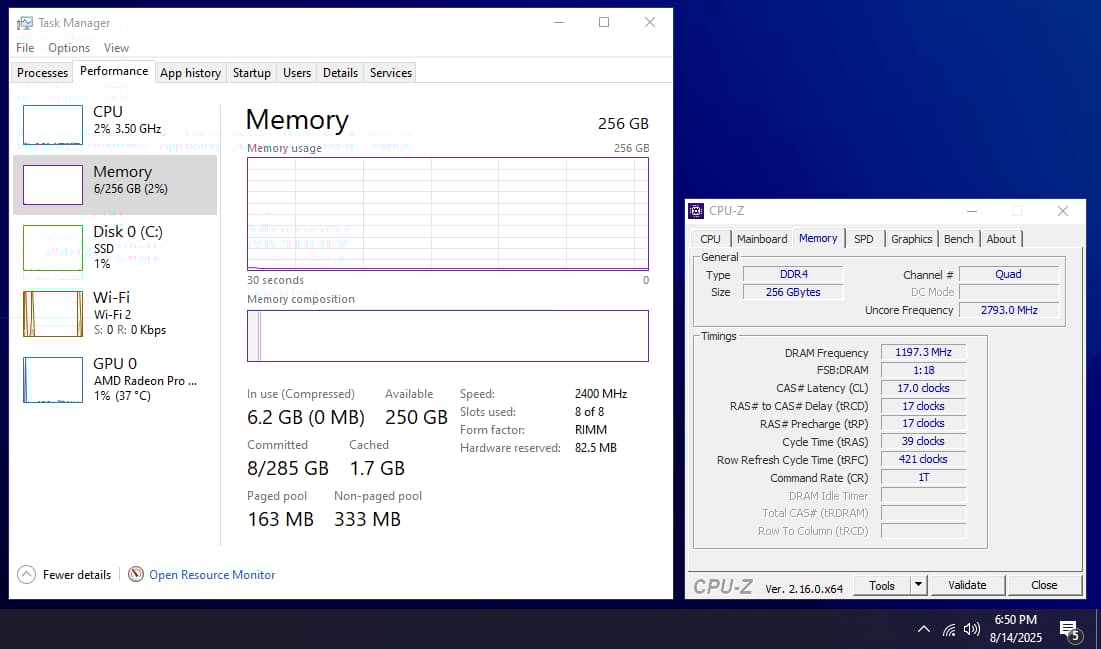Open GPU 0 performance view
The height and width of the screenshot is (649, 1101).
53,380
